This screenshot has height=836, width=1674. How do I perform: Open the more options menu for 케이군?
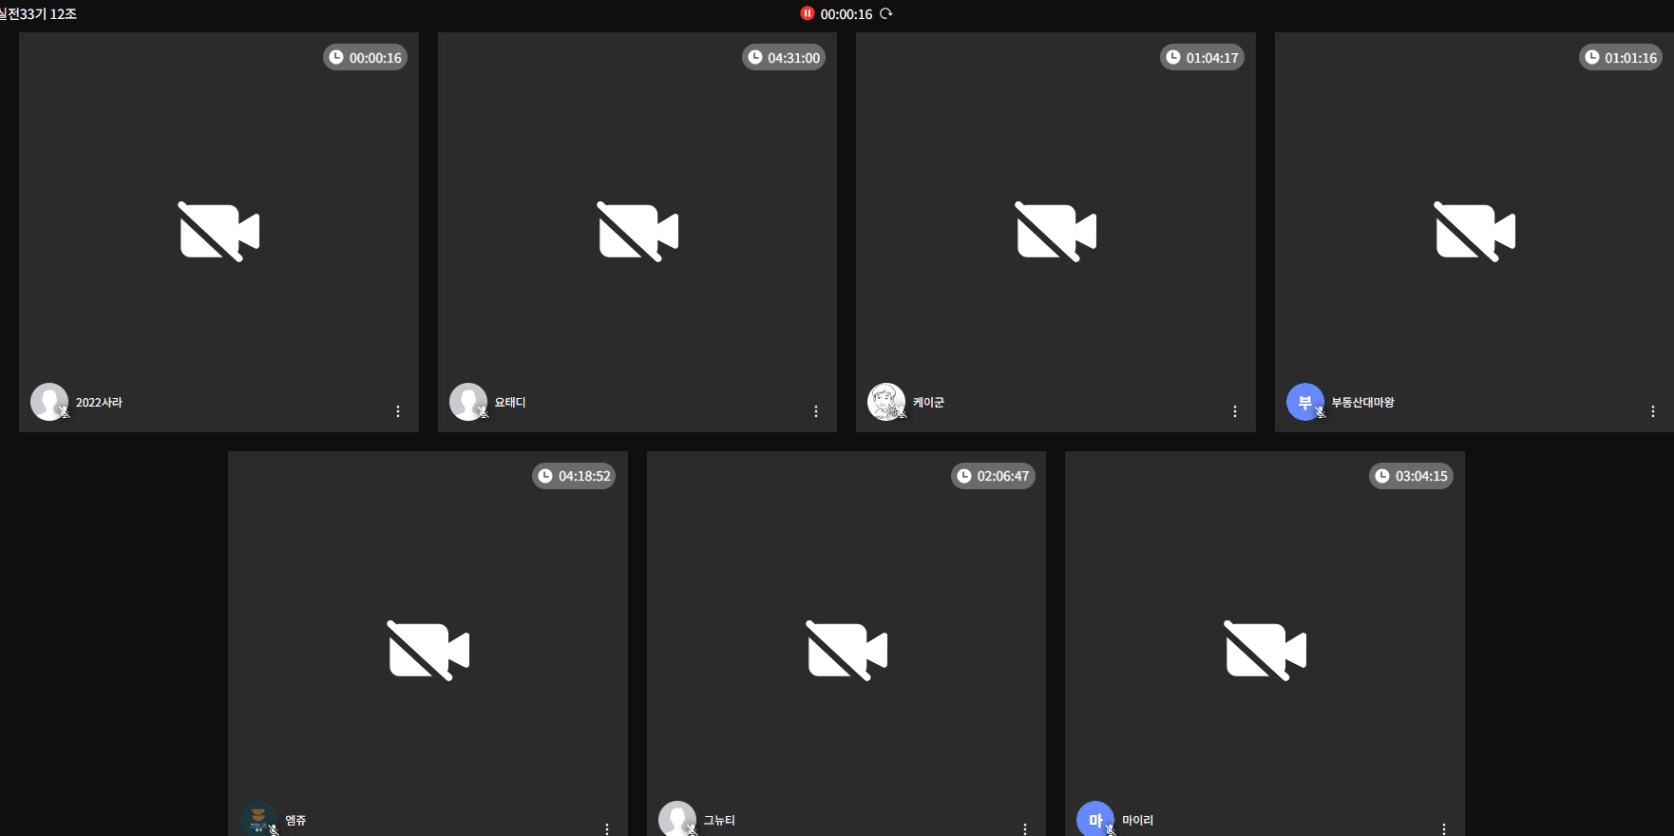click(x=1235, y=411)
